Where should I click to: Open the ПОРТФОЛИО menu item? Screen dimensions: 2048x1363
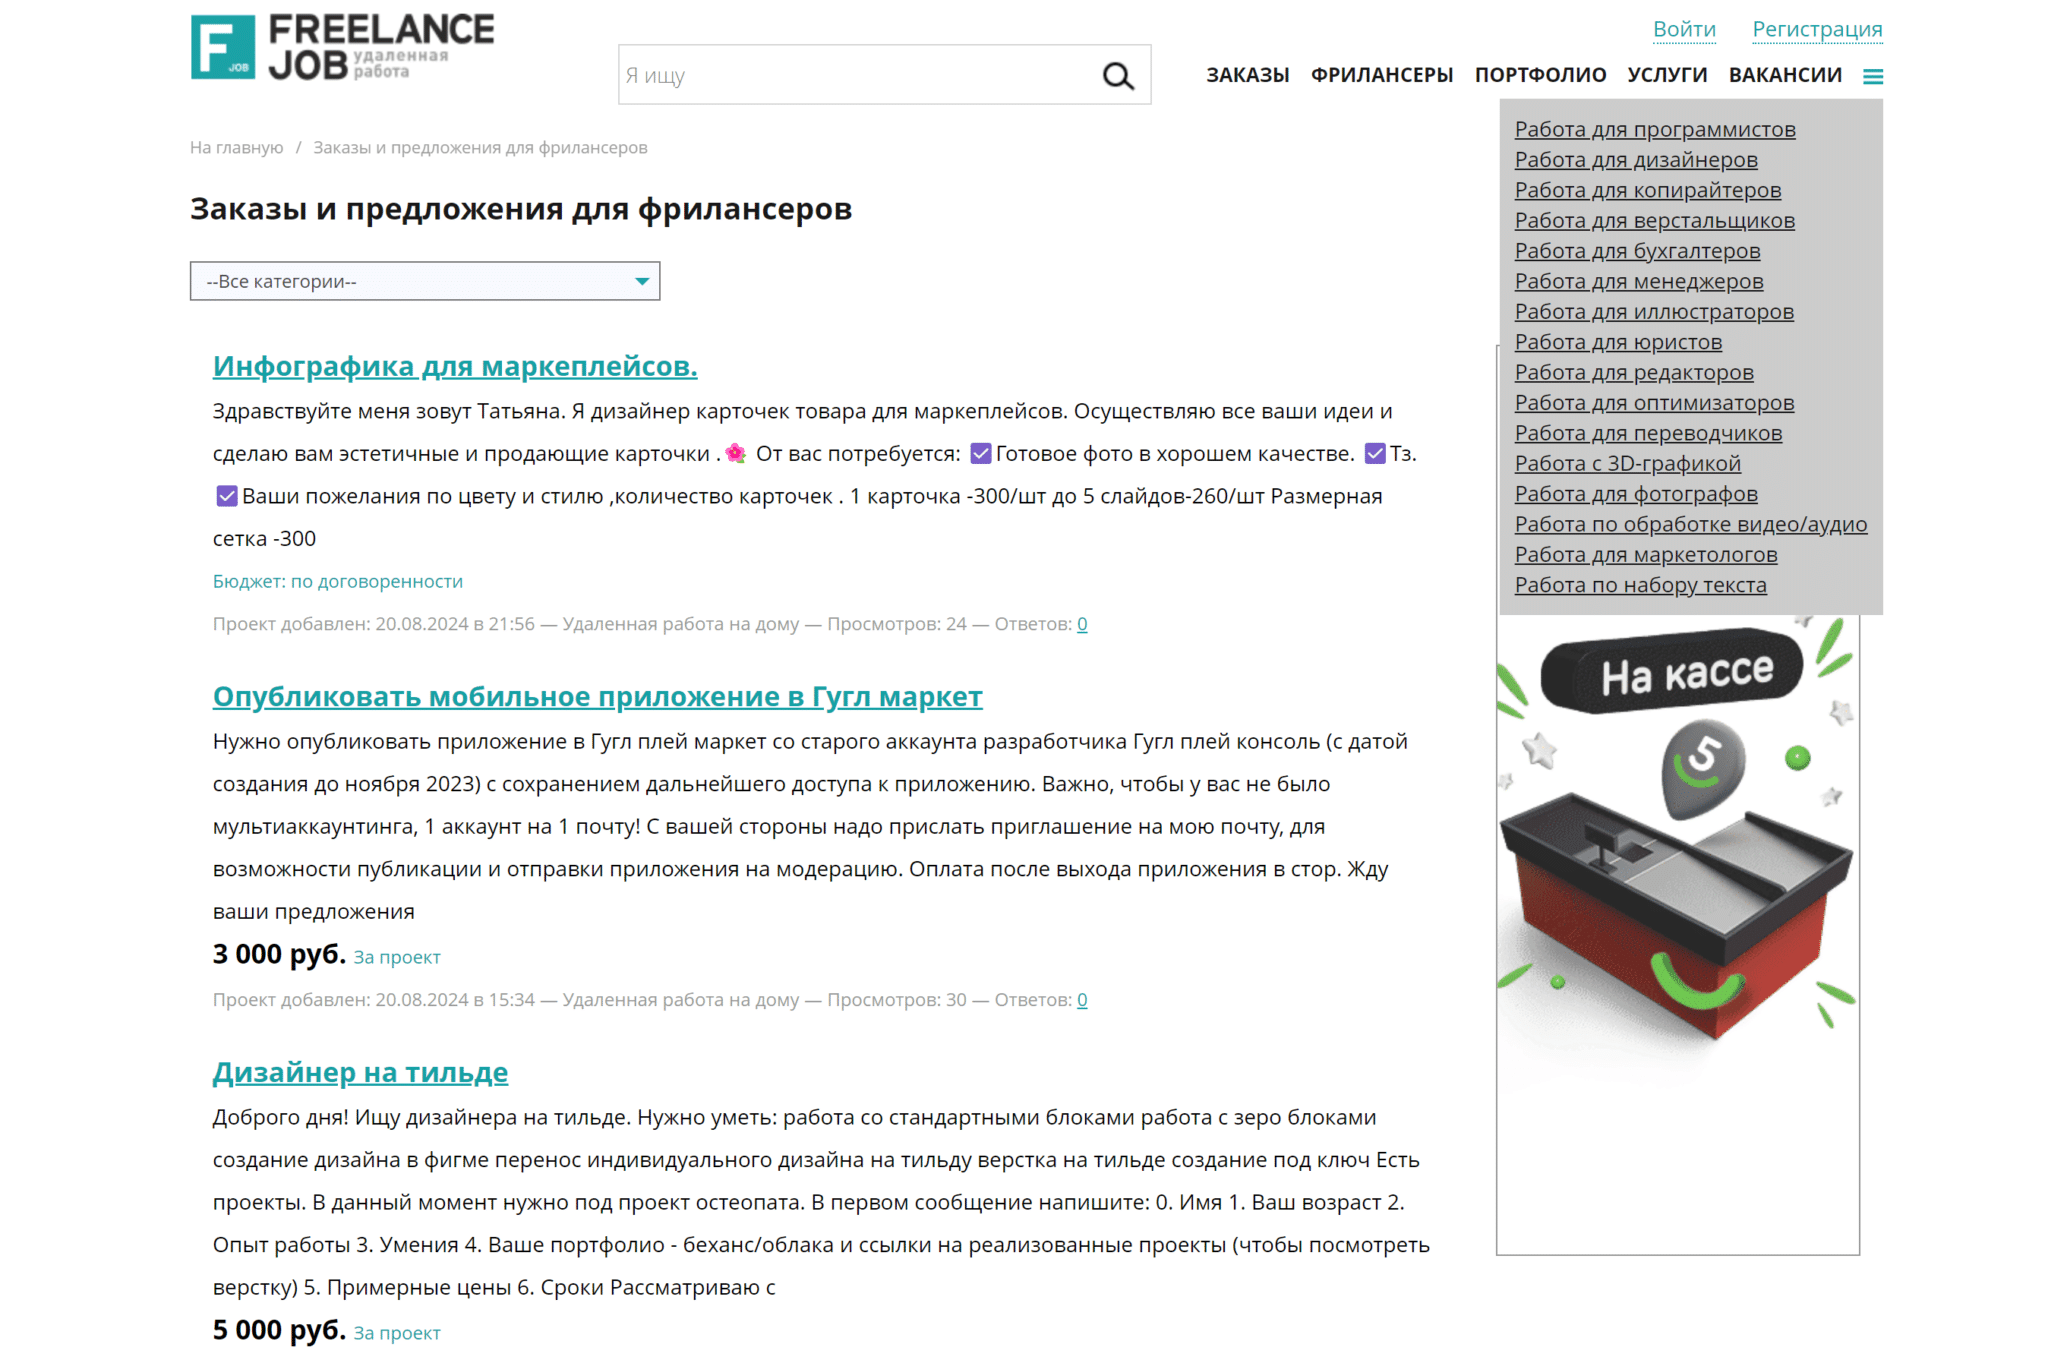pyautogui.click(x=1540, y=76)
